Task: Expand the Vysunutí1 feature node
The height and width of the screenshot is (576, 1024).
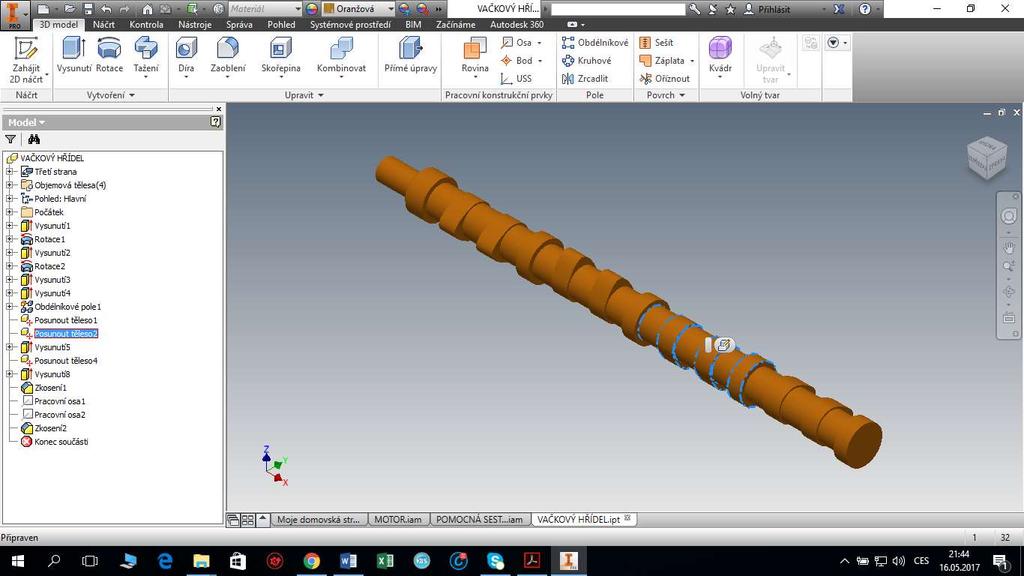Action: tap(9, 226)
